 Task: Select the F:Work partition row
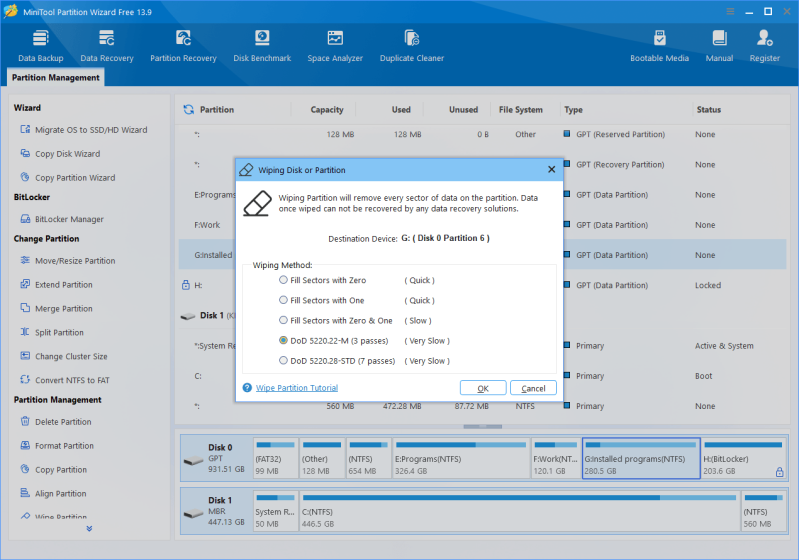tap(482, 225)
